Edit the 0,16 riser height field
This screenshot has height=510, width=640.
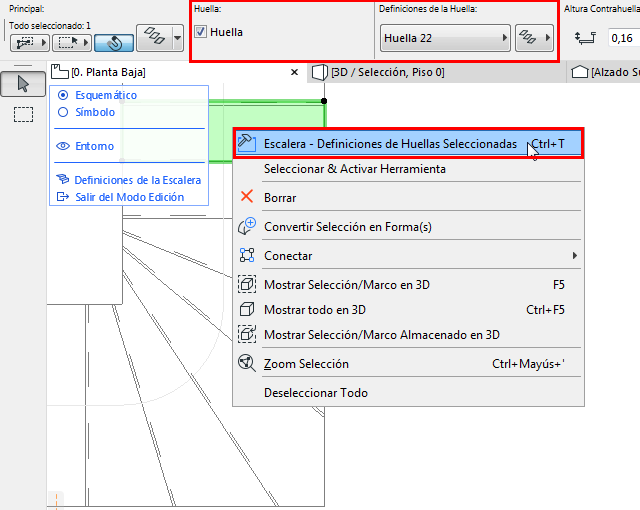click(x=624, y=38)
